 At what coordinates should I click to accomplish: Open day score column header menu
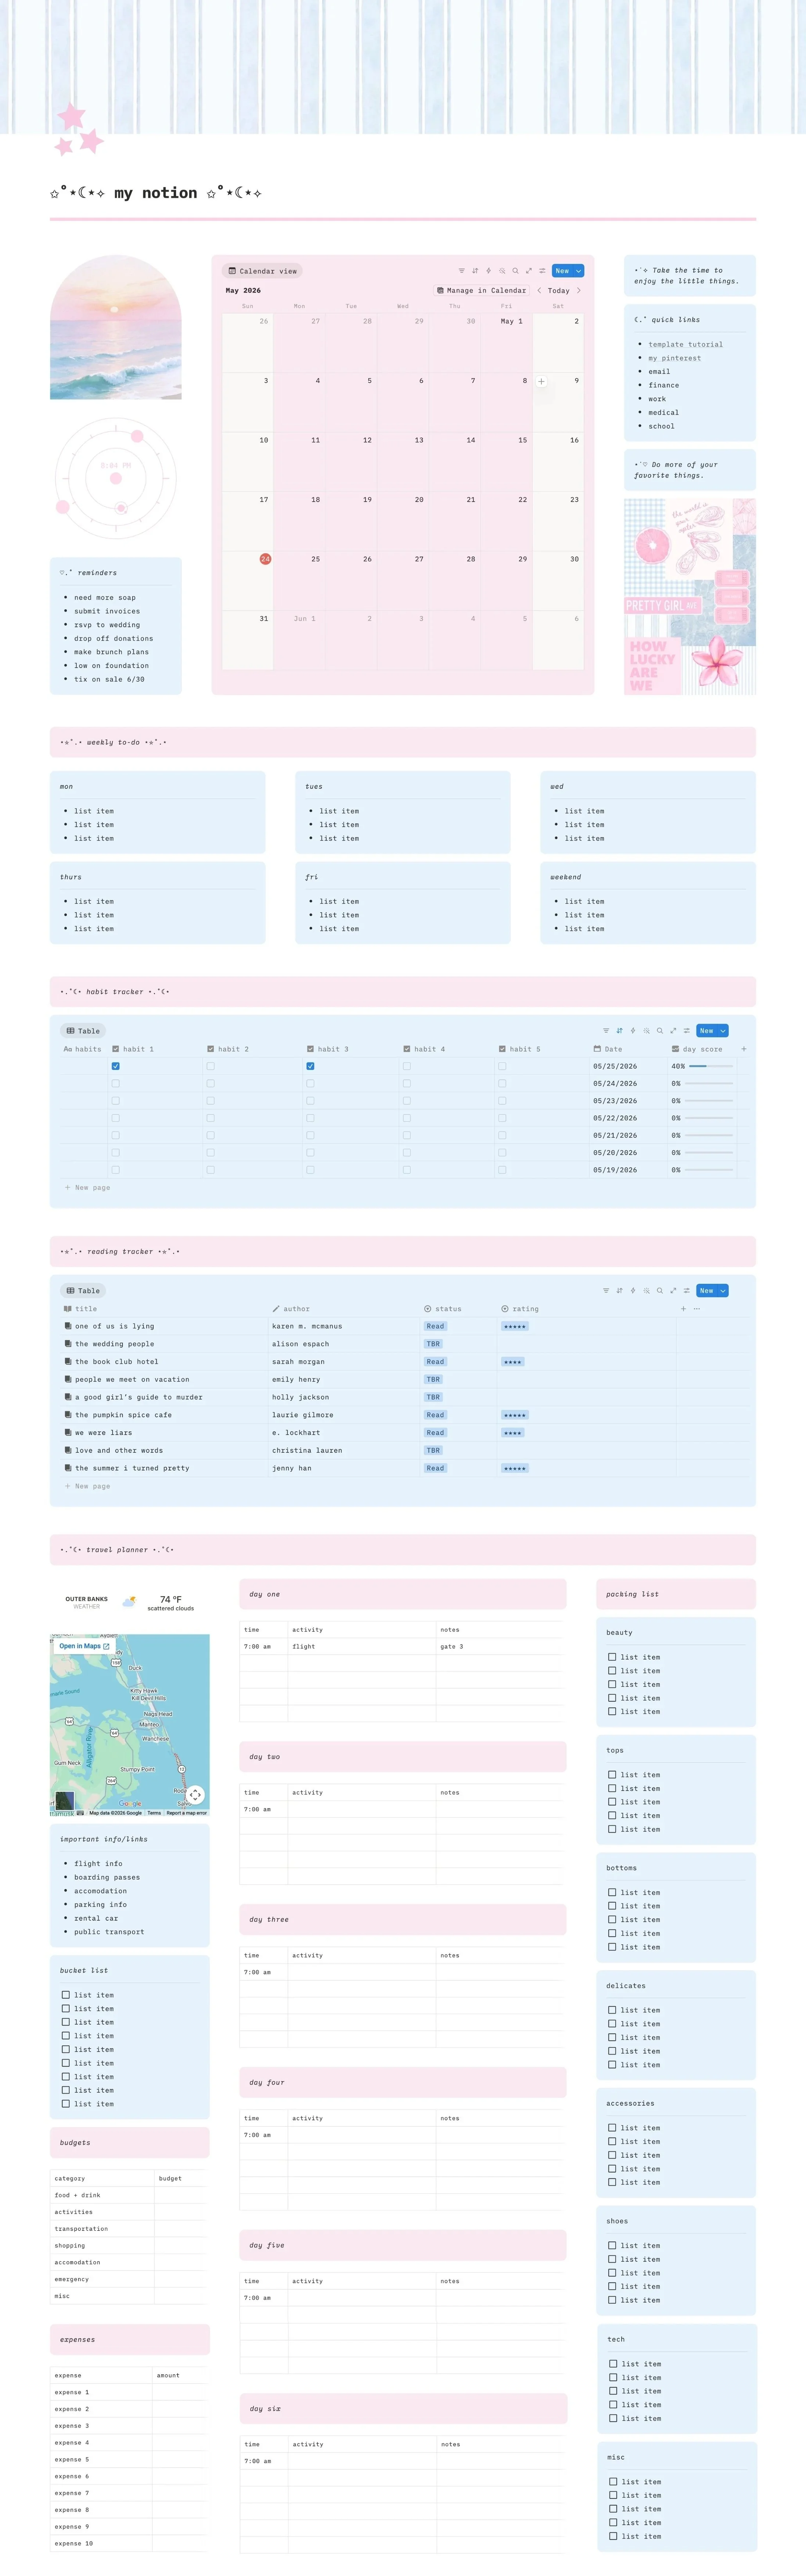click(x=697, y=1049)
